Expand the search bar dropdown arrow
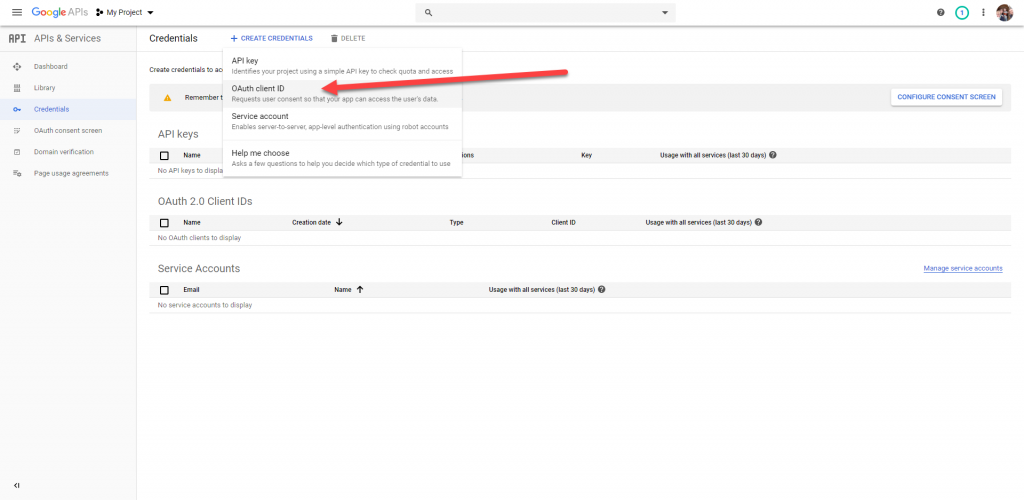 pos(665,12)
